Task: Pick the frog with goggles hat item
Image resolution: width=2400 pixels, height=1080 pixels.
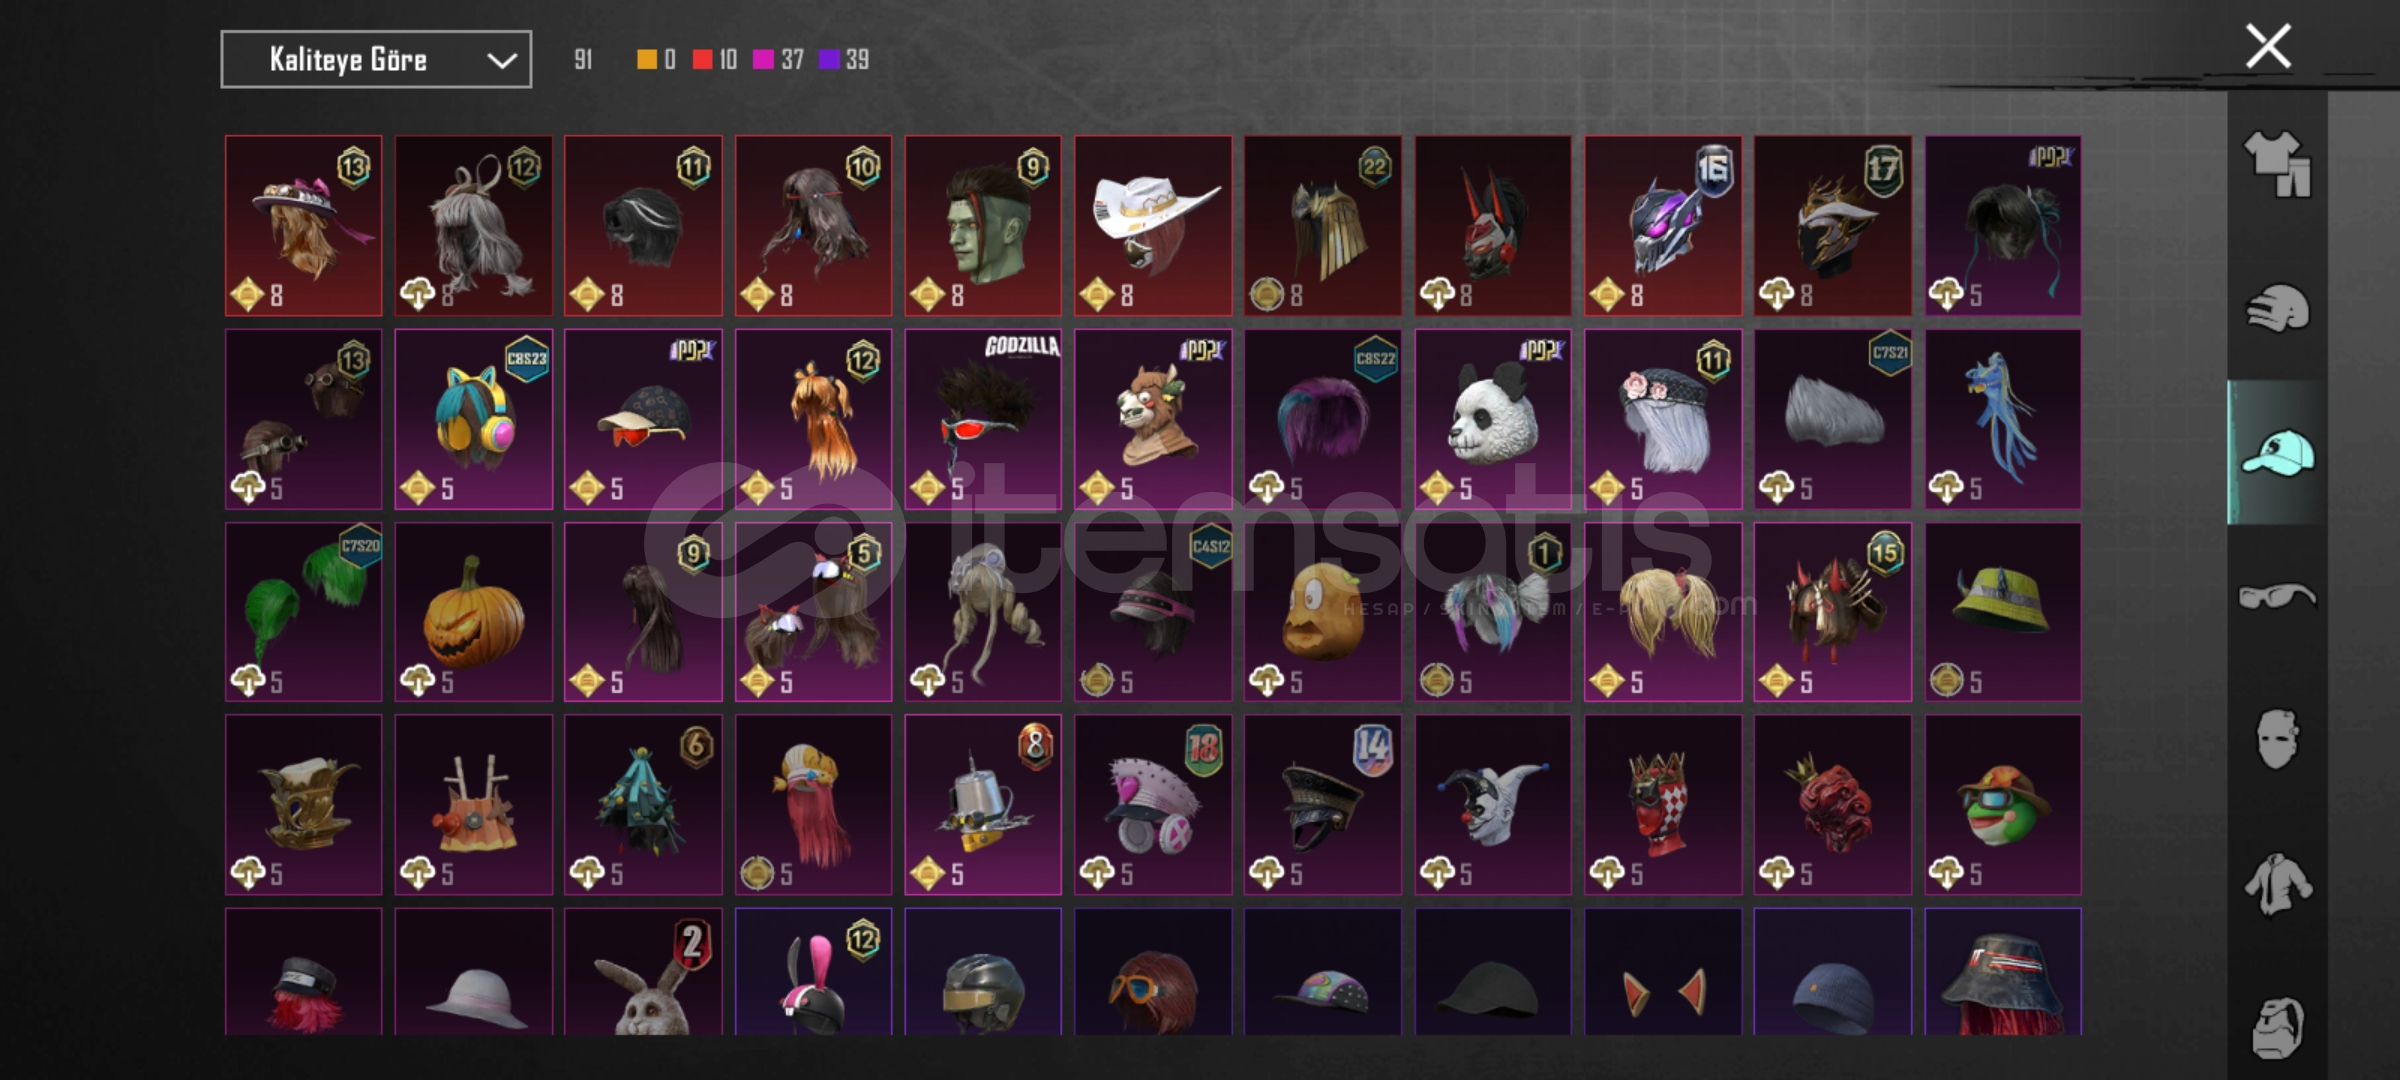Action: point(2003,805)
